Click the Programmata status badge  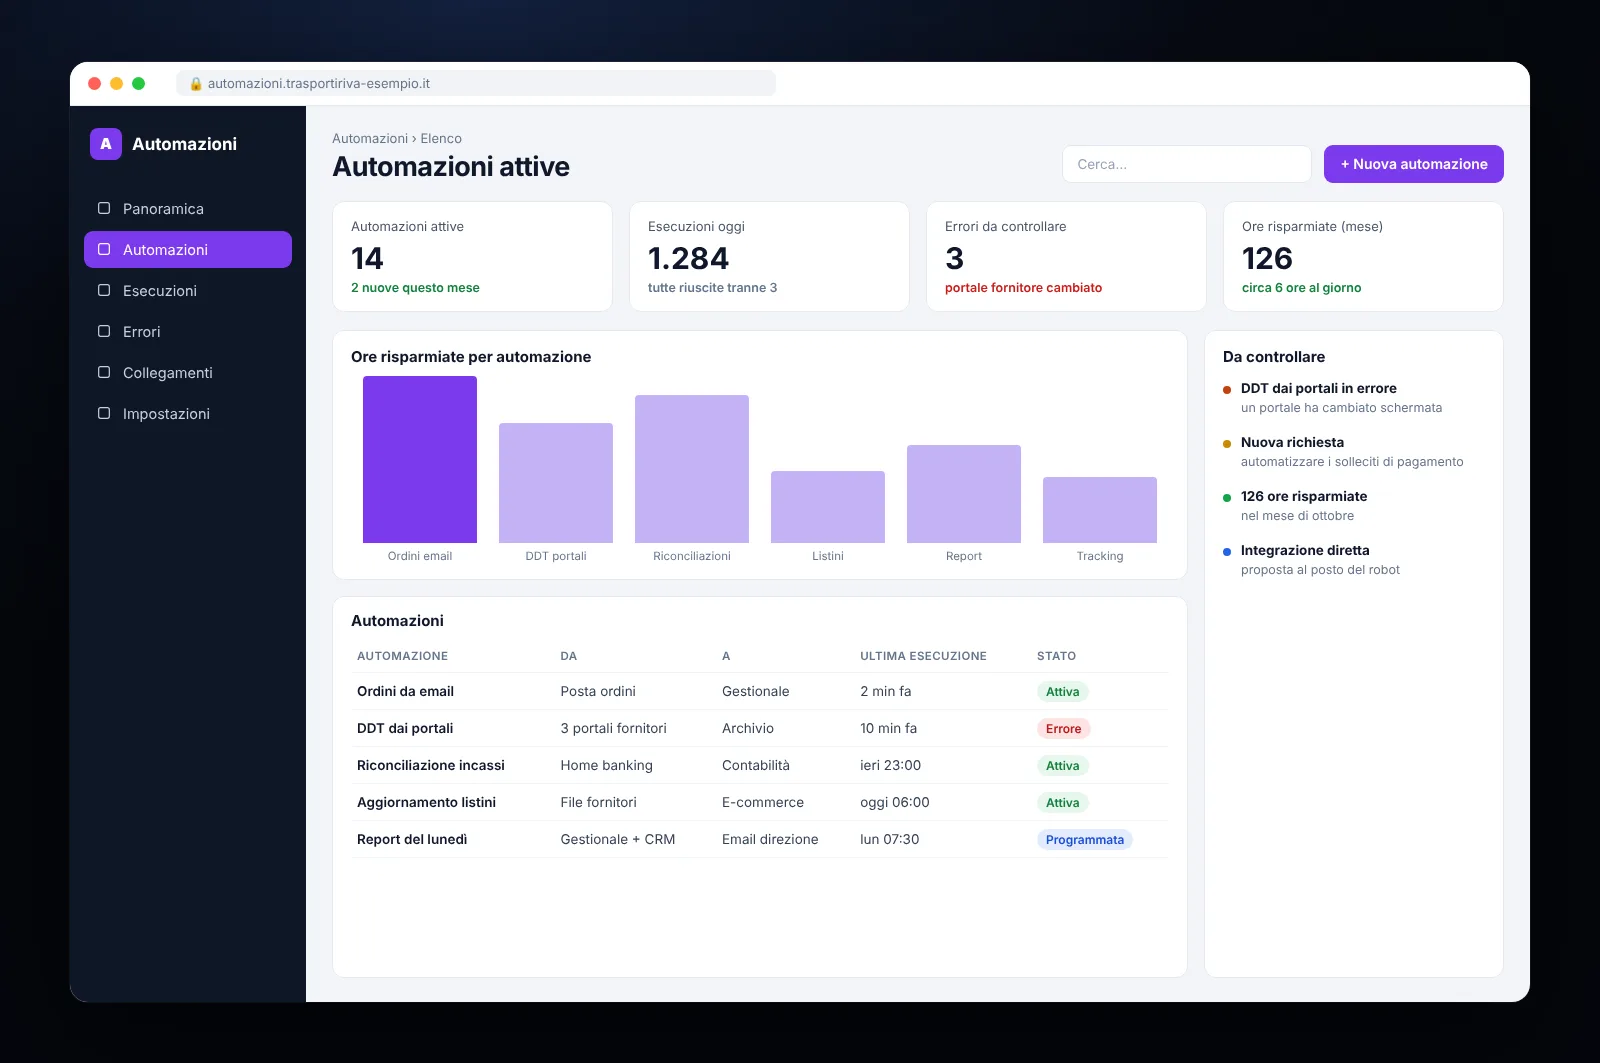coord(1085,840)
